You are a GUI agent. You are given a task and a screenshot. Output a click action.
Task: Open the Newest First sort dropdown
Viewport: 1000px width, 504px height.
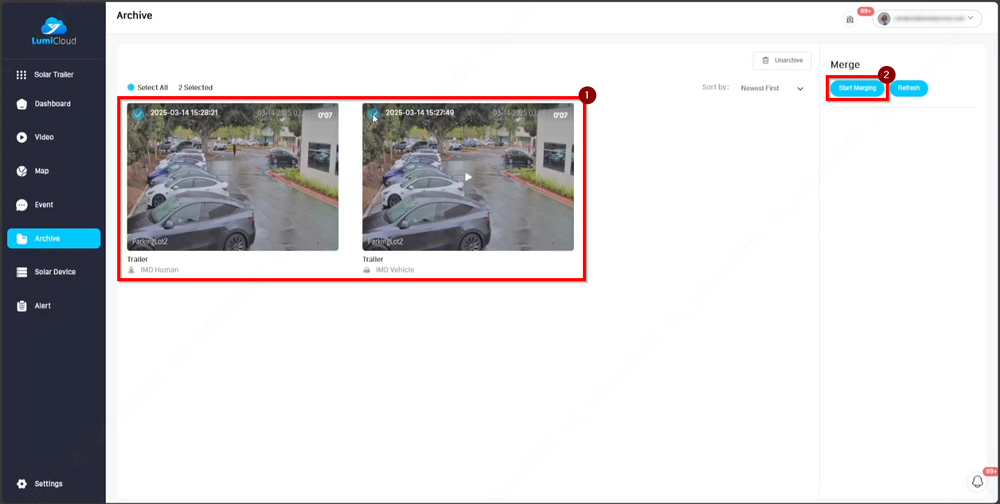click(772, 88)
